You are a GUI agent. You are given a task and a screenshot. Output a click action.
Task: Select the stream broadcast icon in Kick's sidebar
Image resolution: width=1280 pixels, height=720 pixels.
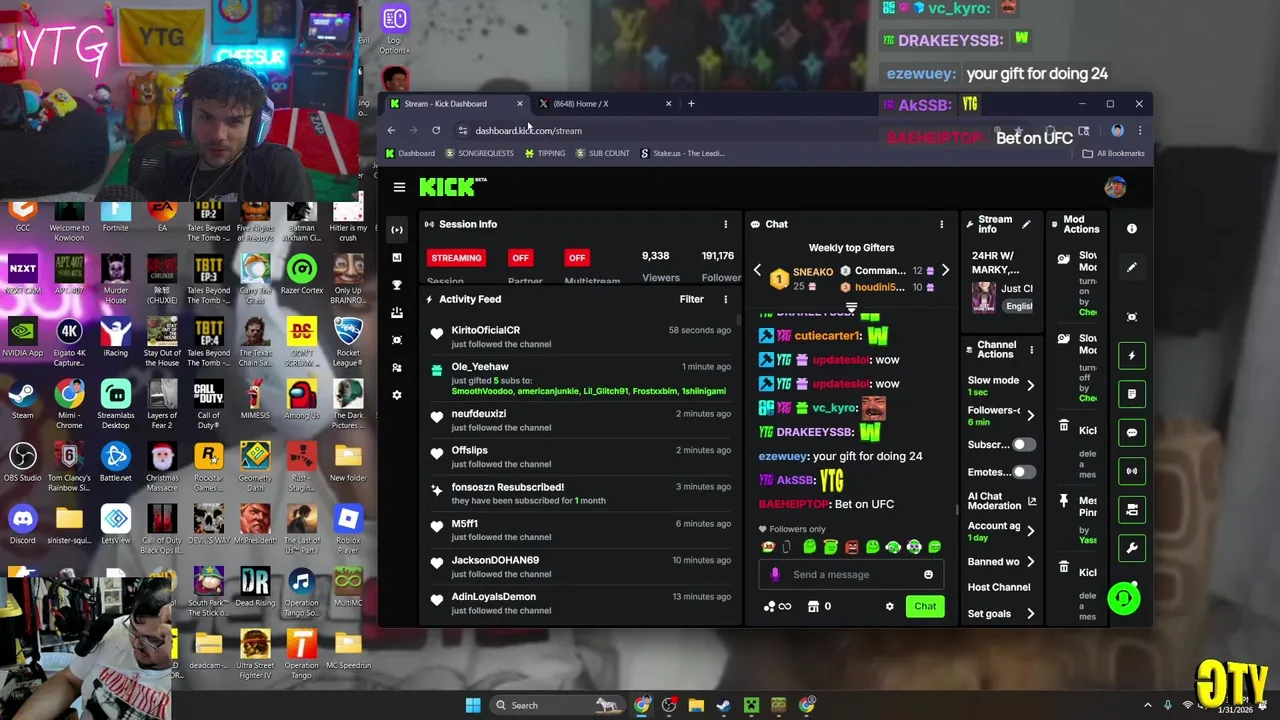[397, 229]
